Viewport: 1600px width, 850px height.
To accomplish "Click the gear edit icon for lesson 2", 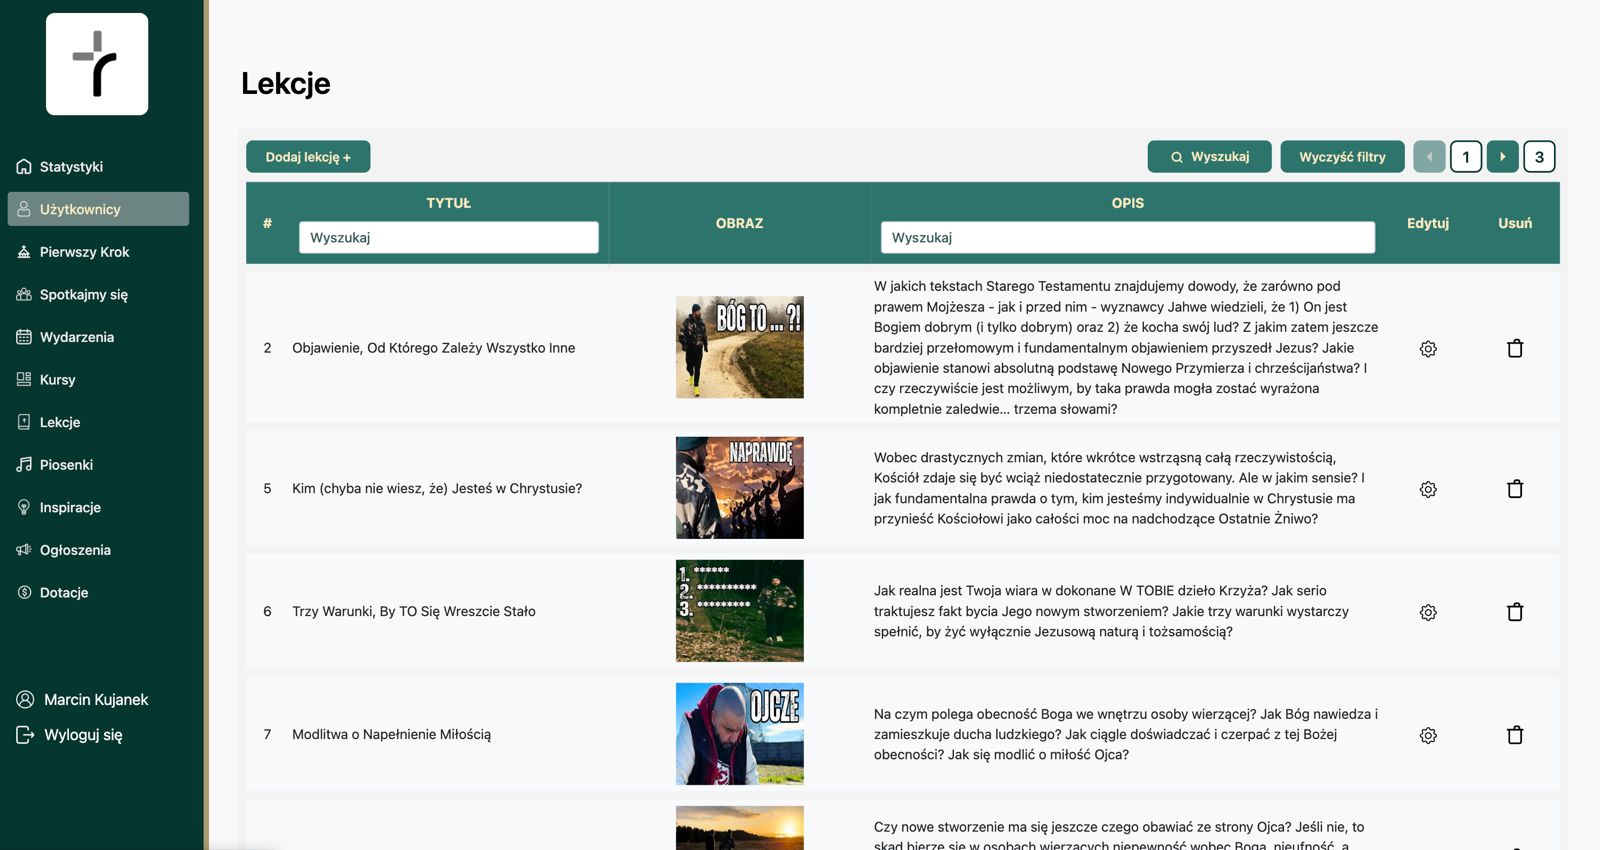I will [1428, 349].
